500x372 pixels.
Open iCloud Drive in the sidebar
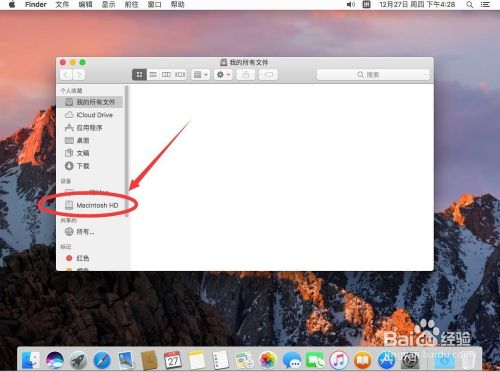click(90, 115)
